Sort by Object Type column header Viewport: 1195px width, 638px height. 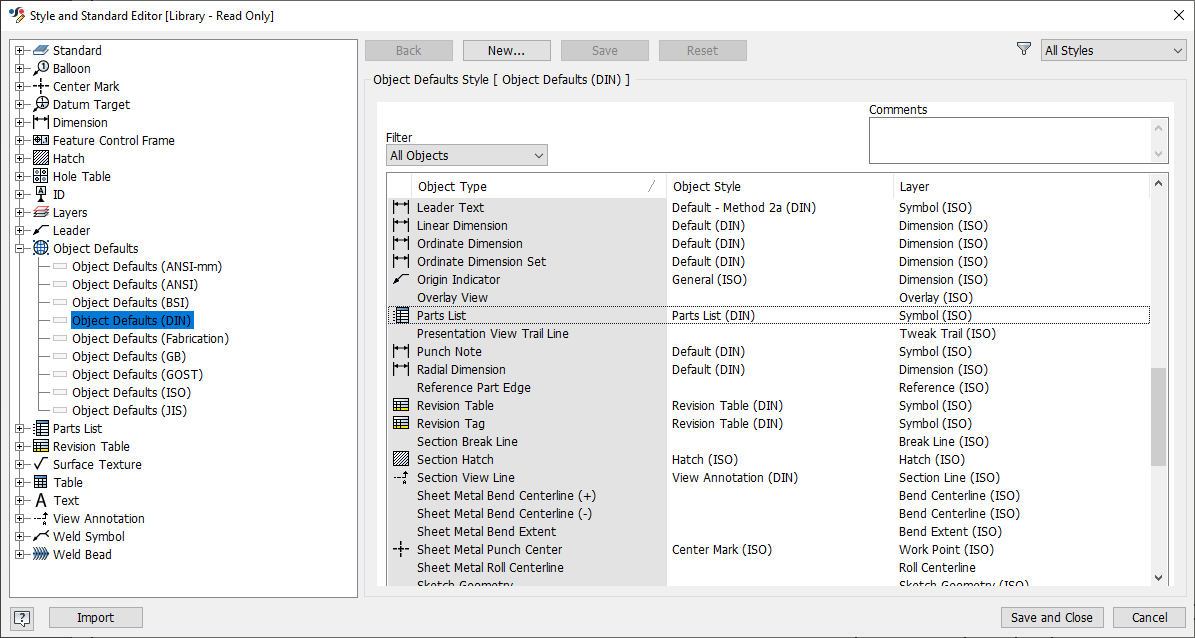click(x=538, y=187)
